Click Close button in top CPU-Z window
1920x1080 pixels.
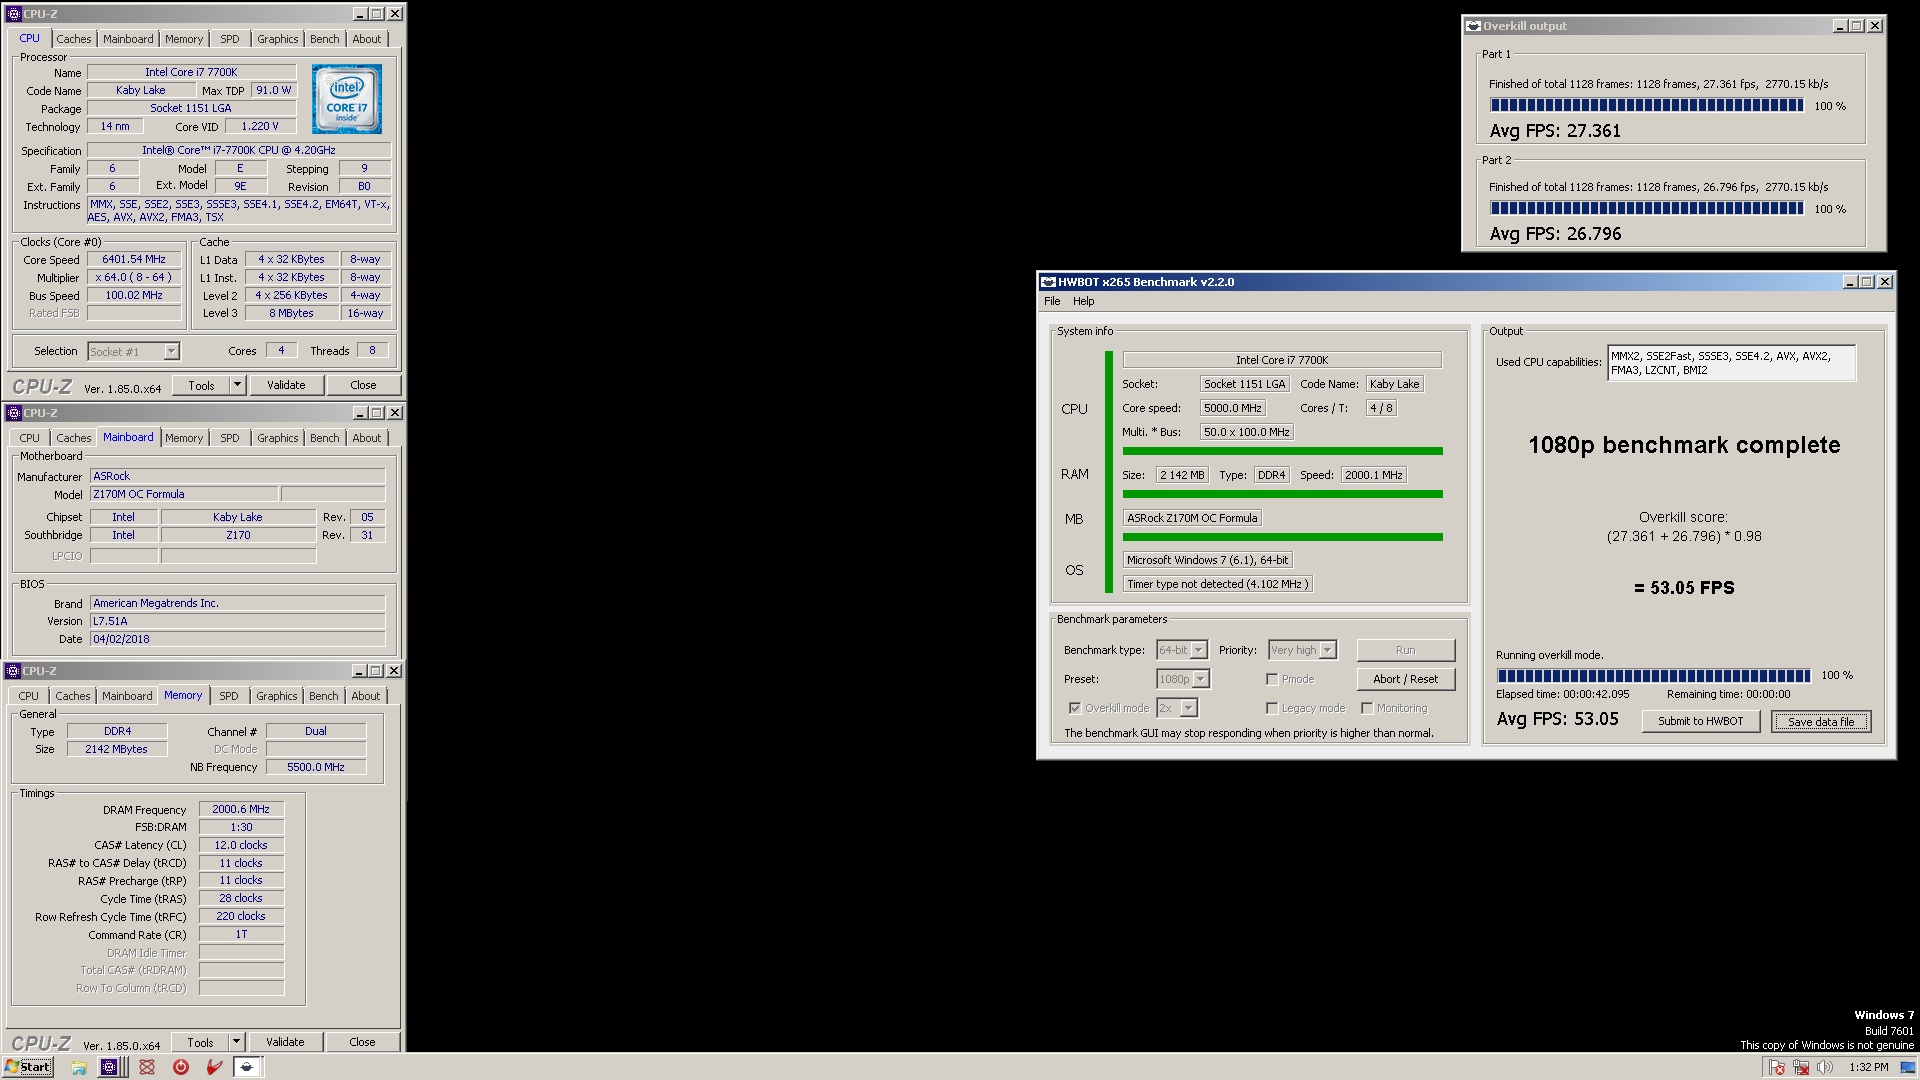(363, 385)
